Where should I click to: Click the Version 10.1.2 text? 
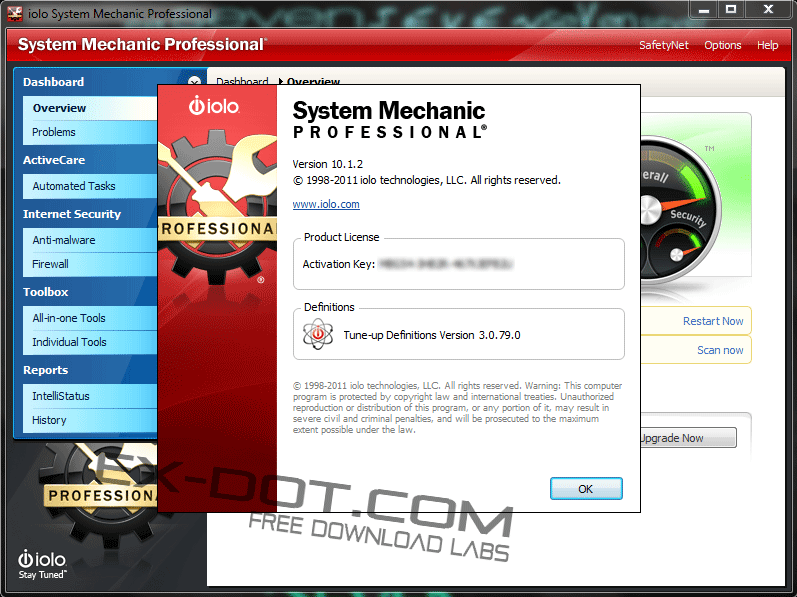327,164
